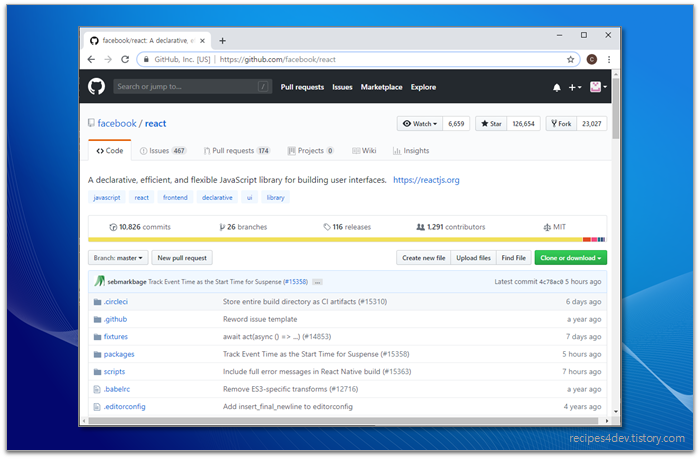The image size is (700, 460).
Task: View the 1,291 contributors link
Action: [x=450, y=227]
